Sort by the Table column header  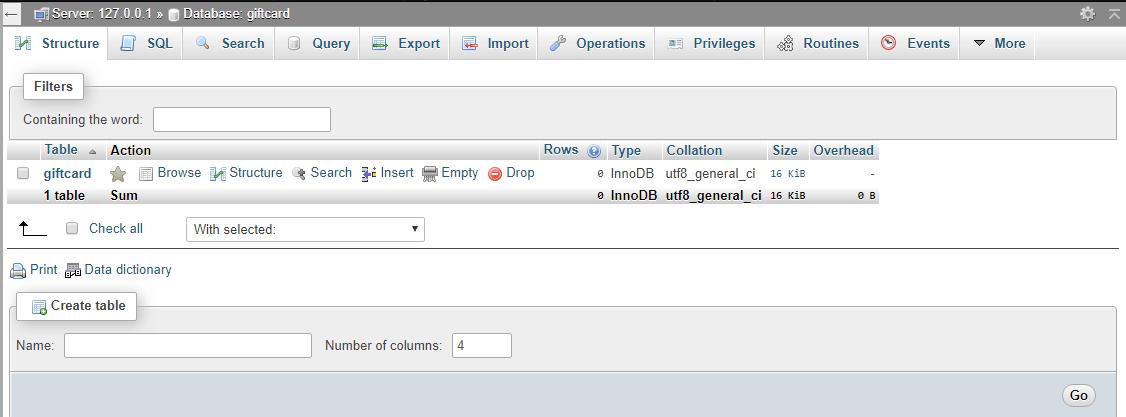(61, 150)
